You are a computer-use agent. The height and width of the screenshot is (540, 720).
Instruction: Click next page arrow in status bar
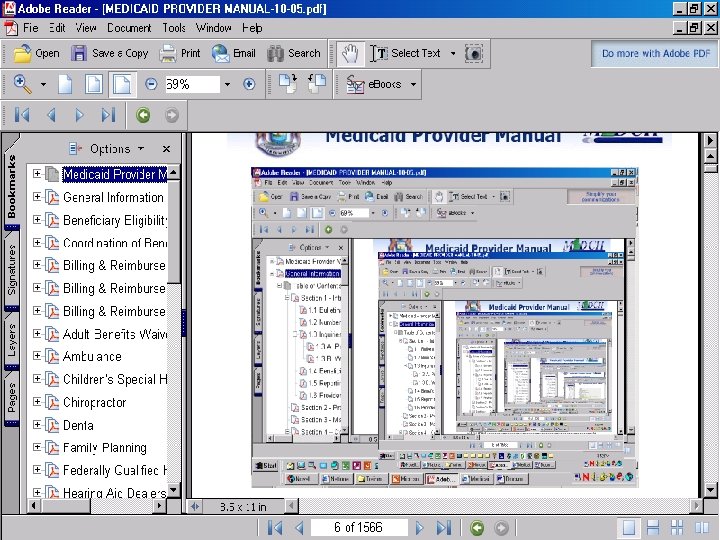click(x=419, y=528)
